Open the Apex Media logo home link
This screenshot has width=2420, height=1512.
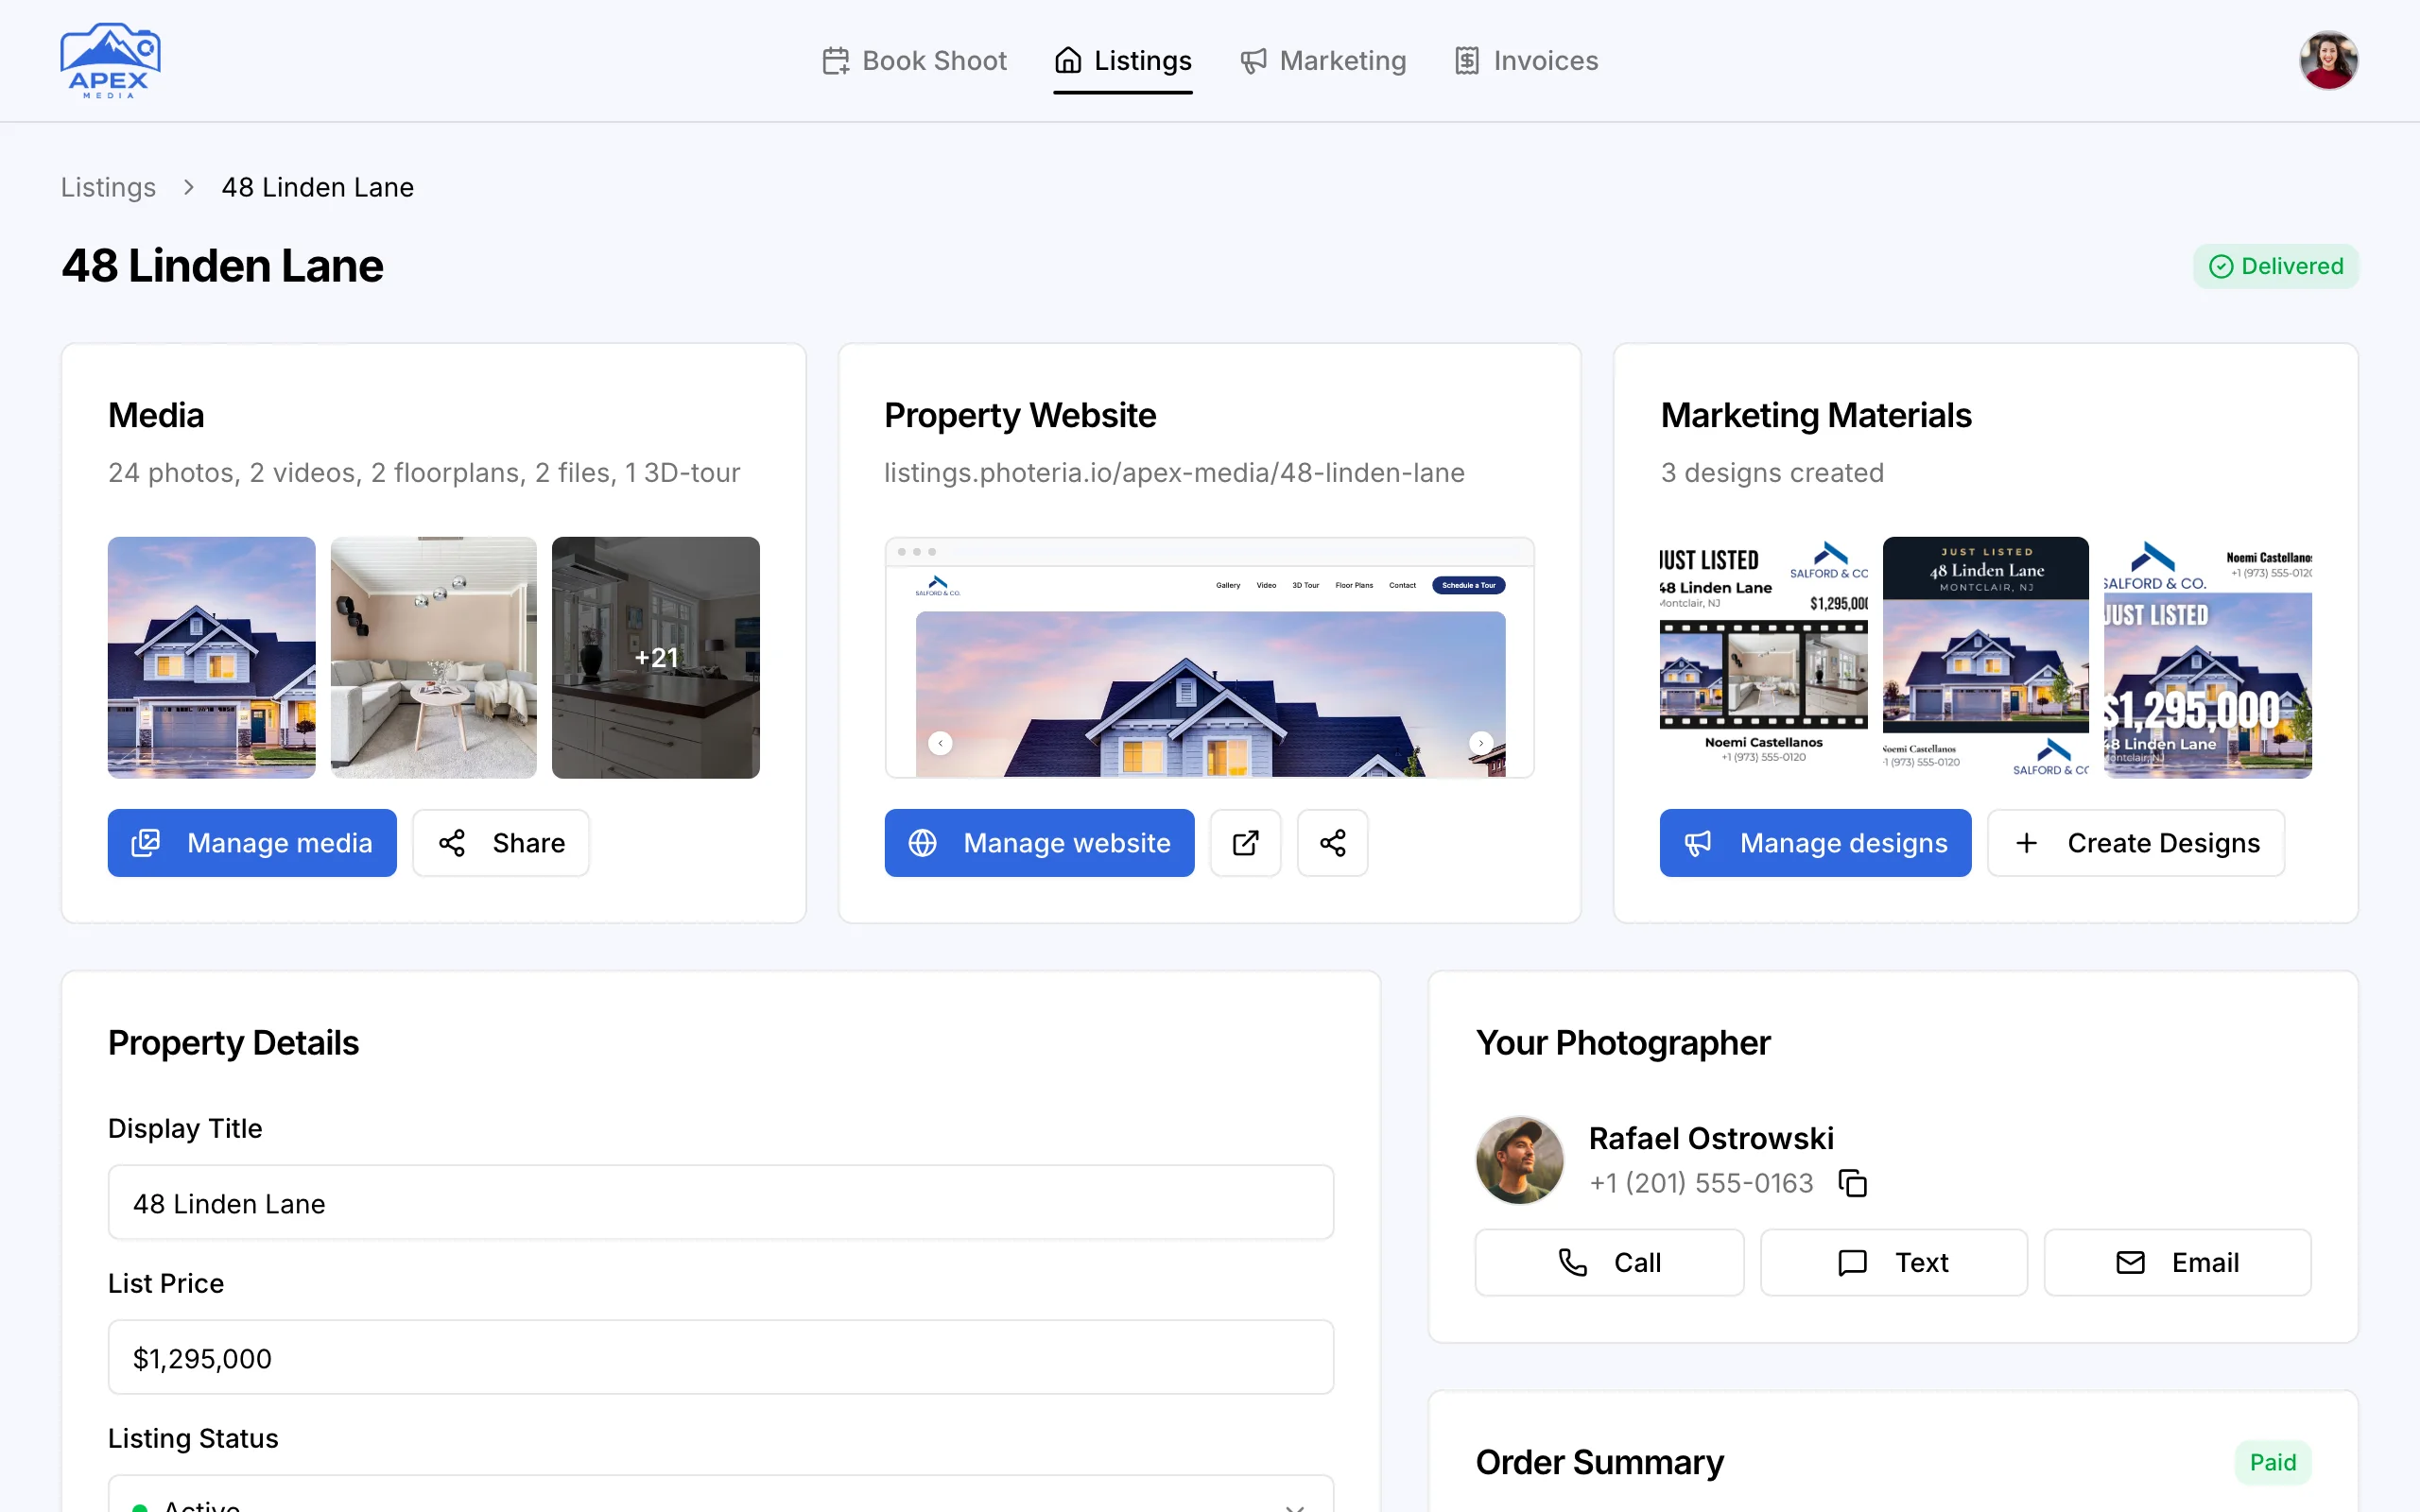click(110, 60)
